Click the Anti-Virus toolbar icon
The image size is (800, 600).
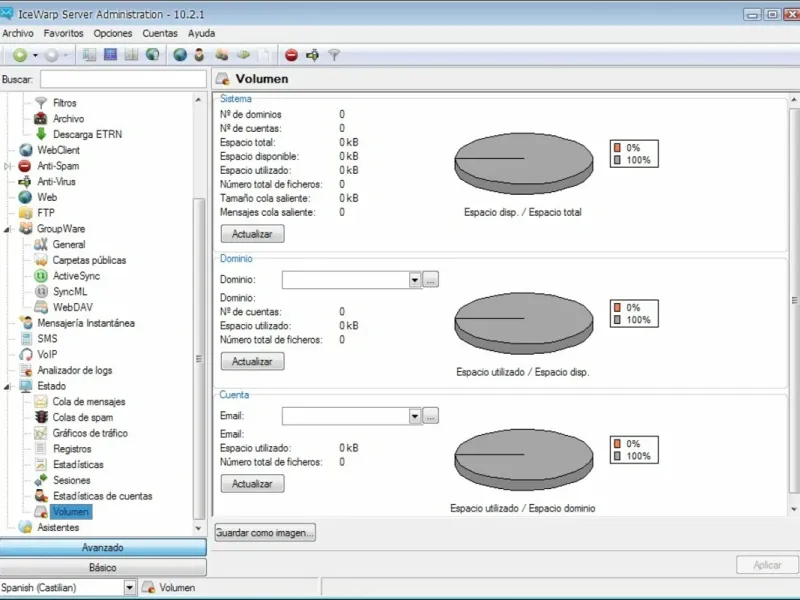pyautogui.click(x=313, y=55)
